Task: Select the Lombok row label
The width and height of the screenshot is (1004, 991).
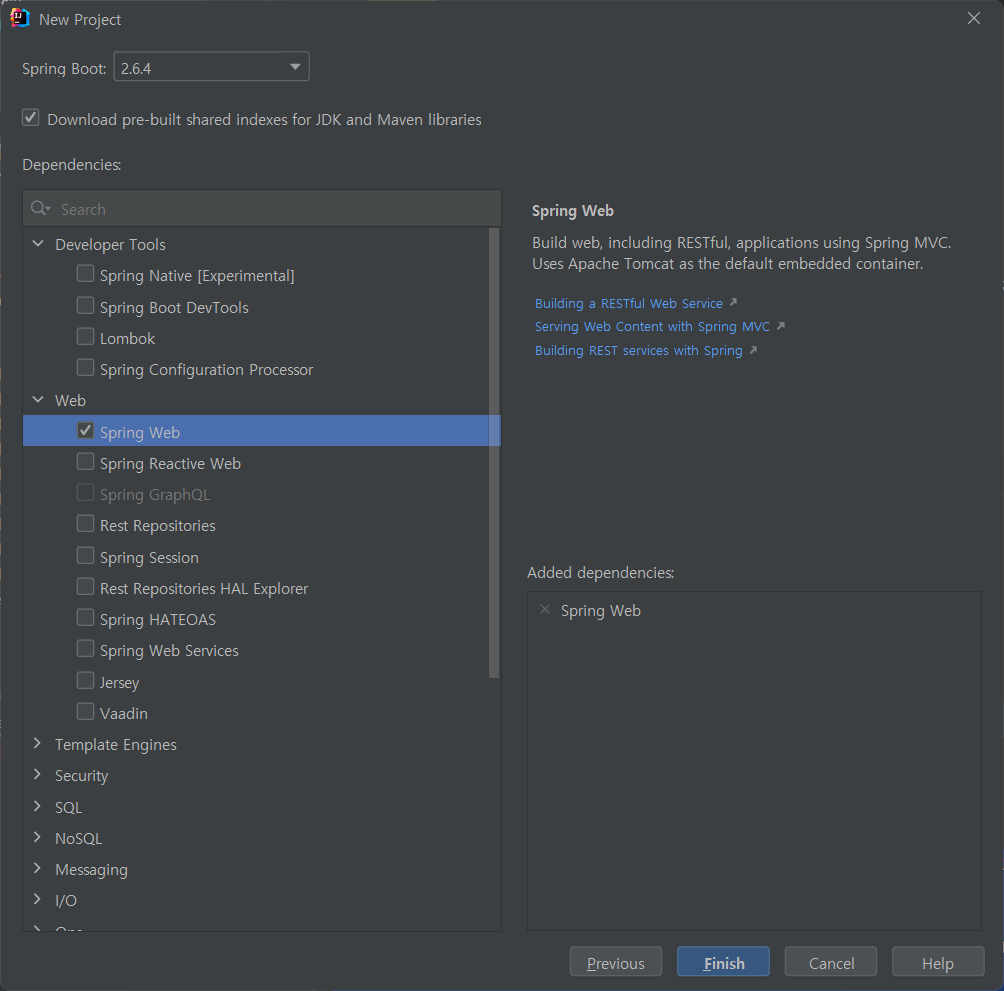Action: tap(127, 339)
